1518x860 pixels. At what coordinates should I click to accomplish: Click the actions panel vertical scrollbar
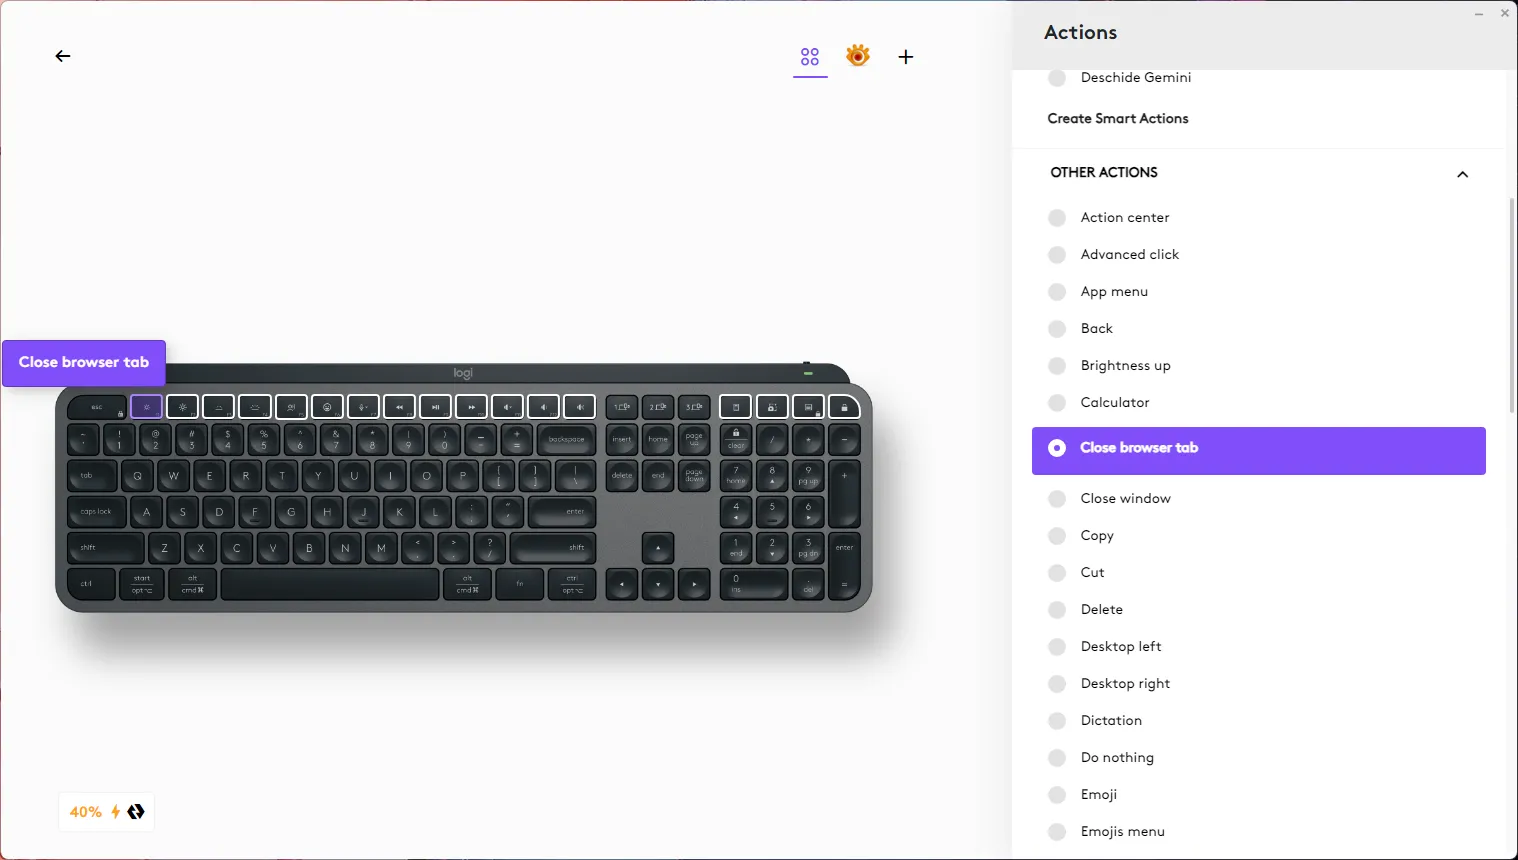point(1512,306)
